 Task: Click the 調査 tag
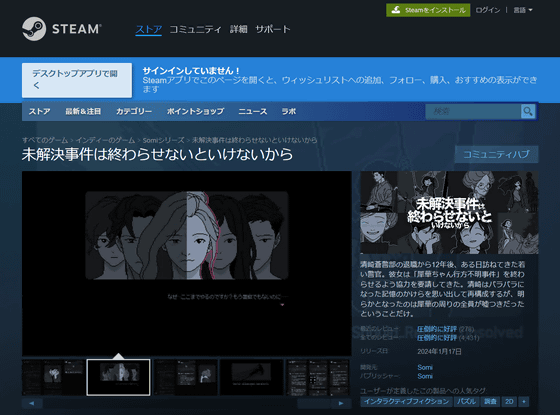click(490, 401)
